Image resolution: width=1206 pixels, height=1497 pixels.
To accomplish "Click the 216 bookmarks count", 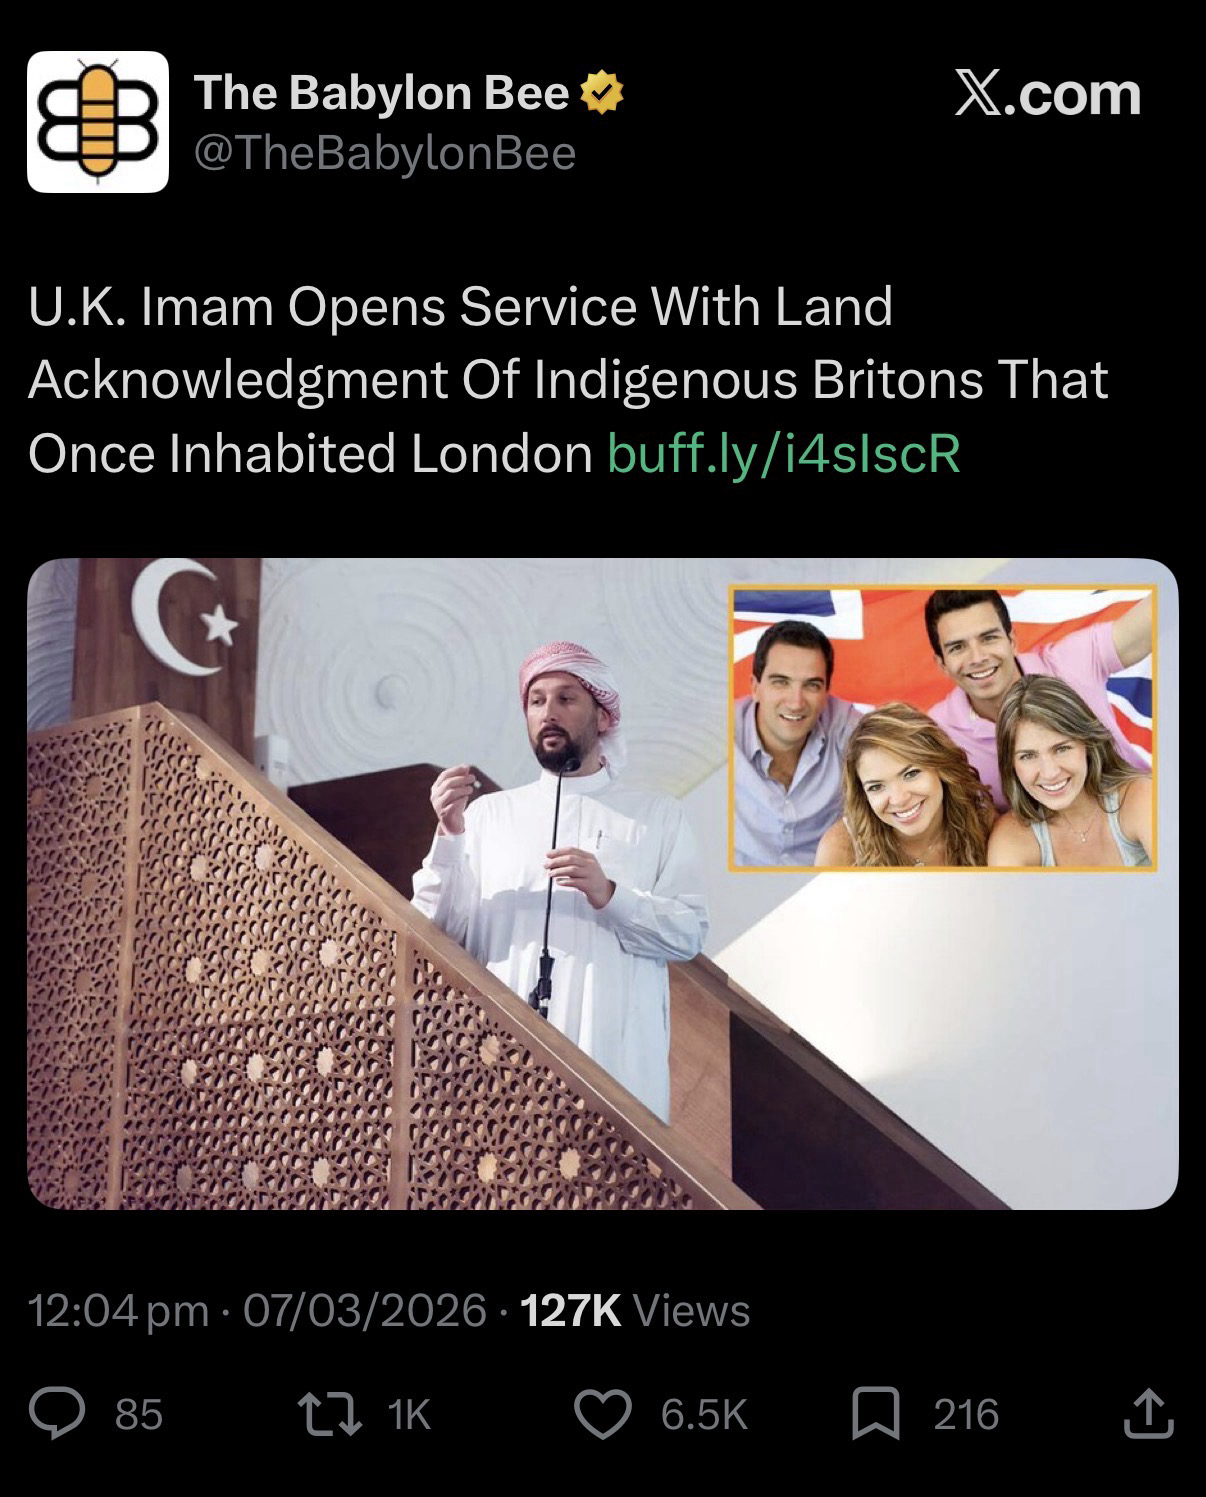I will 966,1414.
